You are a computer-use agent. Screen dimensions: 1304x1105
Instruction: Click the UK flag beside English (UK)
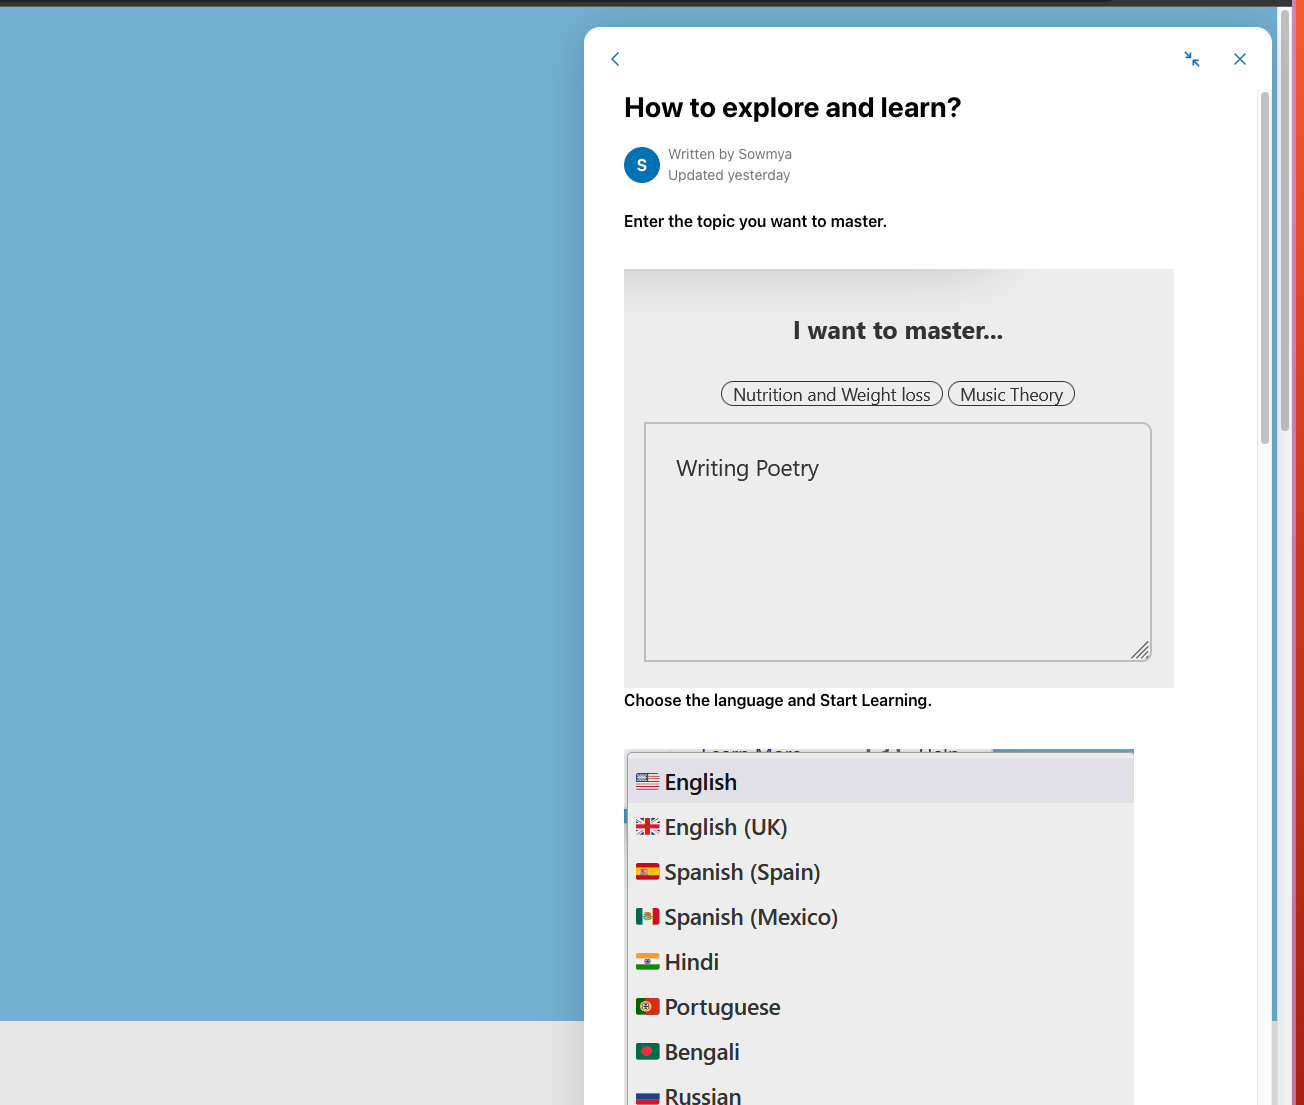pos(648,826)
